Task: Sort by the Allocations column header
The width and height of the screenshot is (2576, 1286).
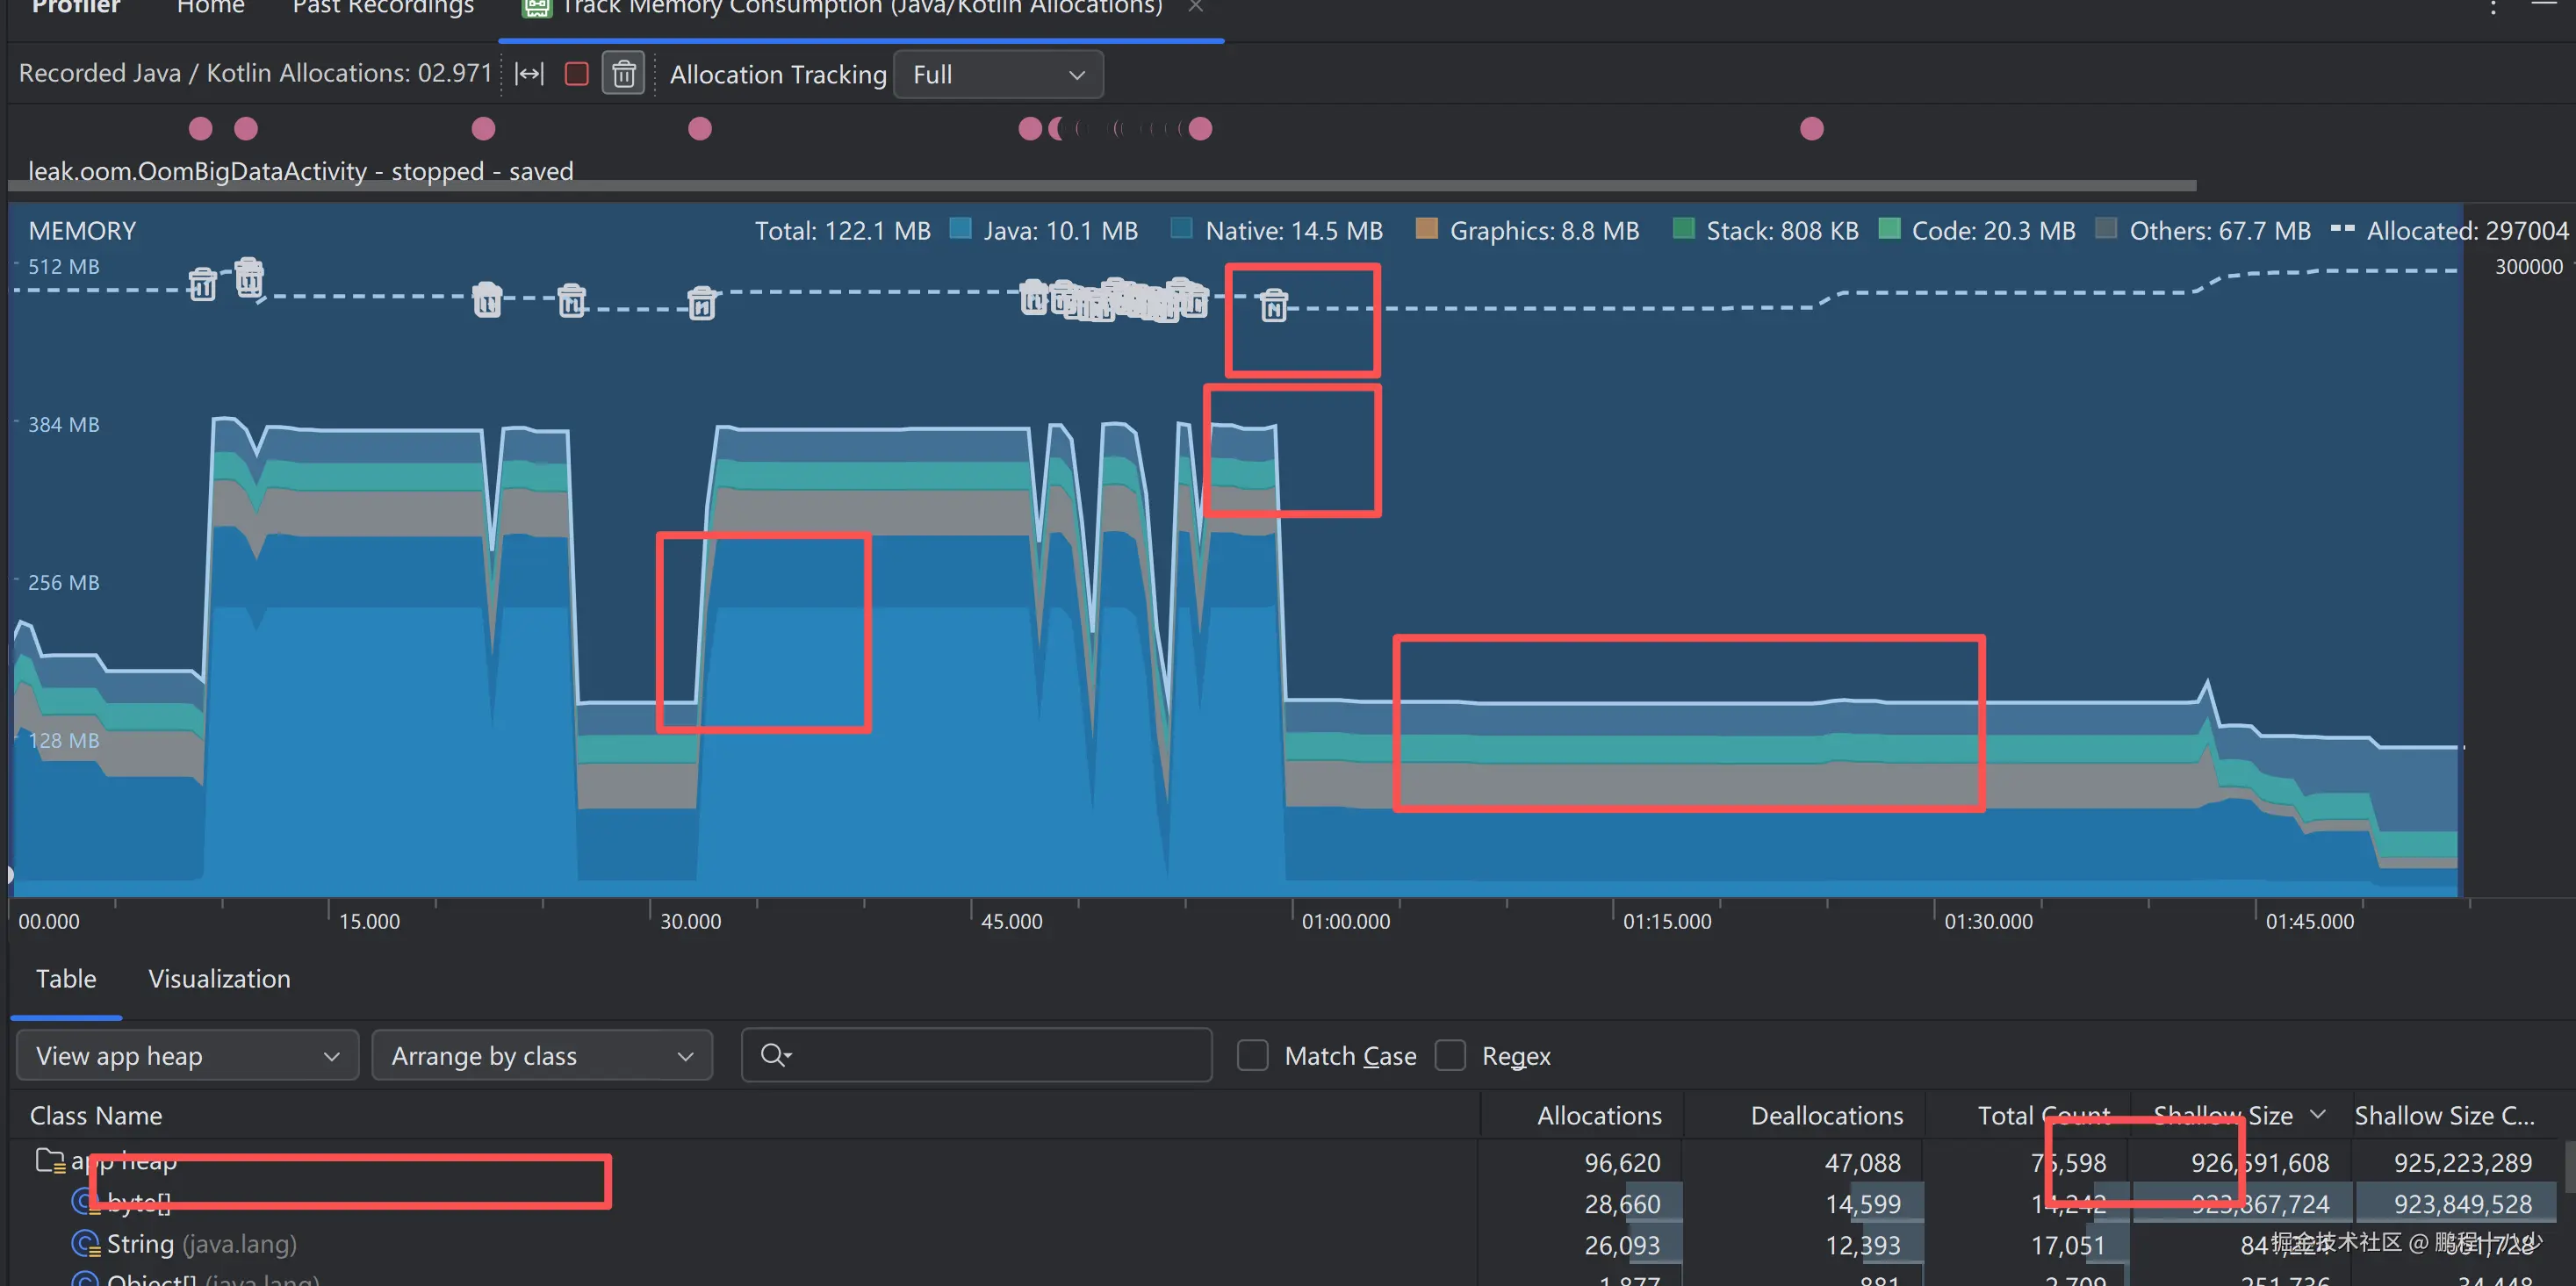Action: [x=1598, y=1115]
